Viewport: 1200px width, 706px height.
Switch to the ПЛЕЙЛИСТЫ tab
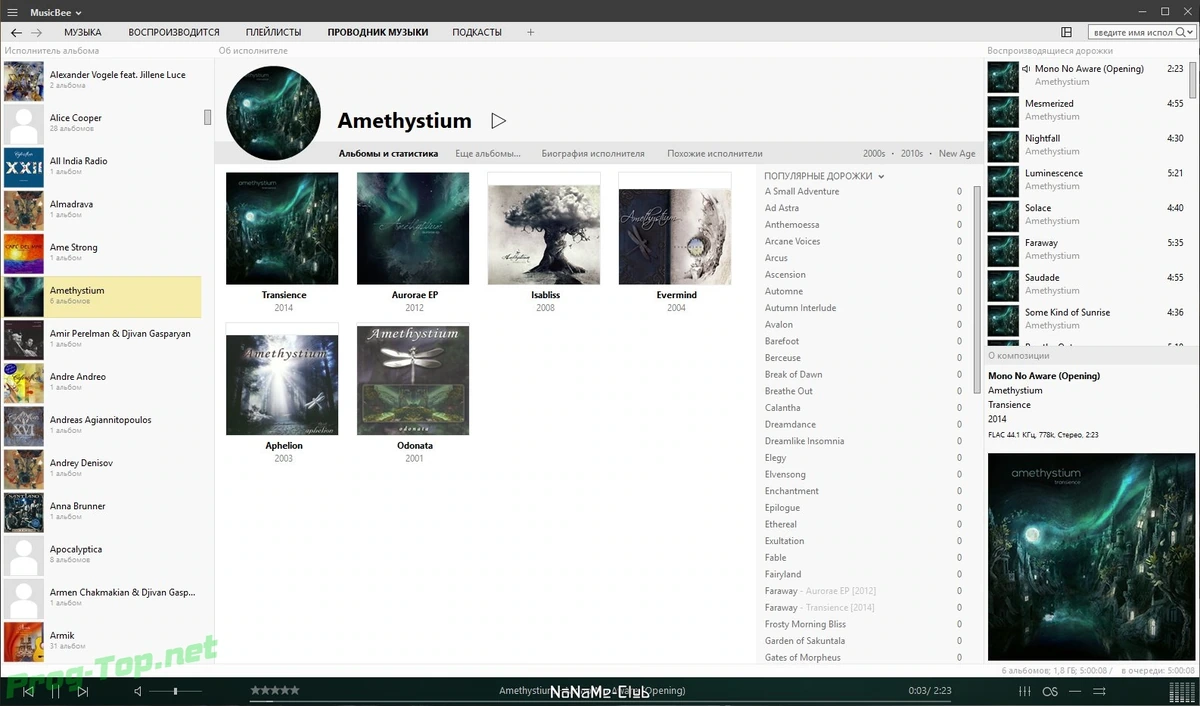(x=273, y=32)
